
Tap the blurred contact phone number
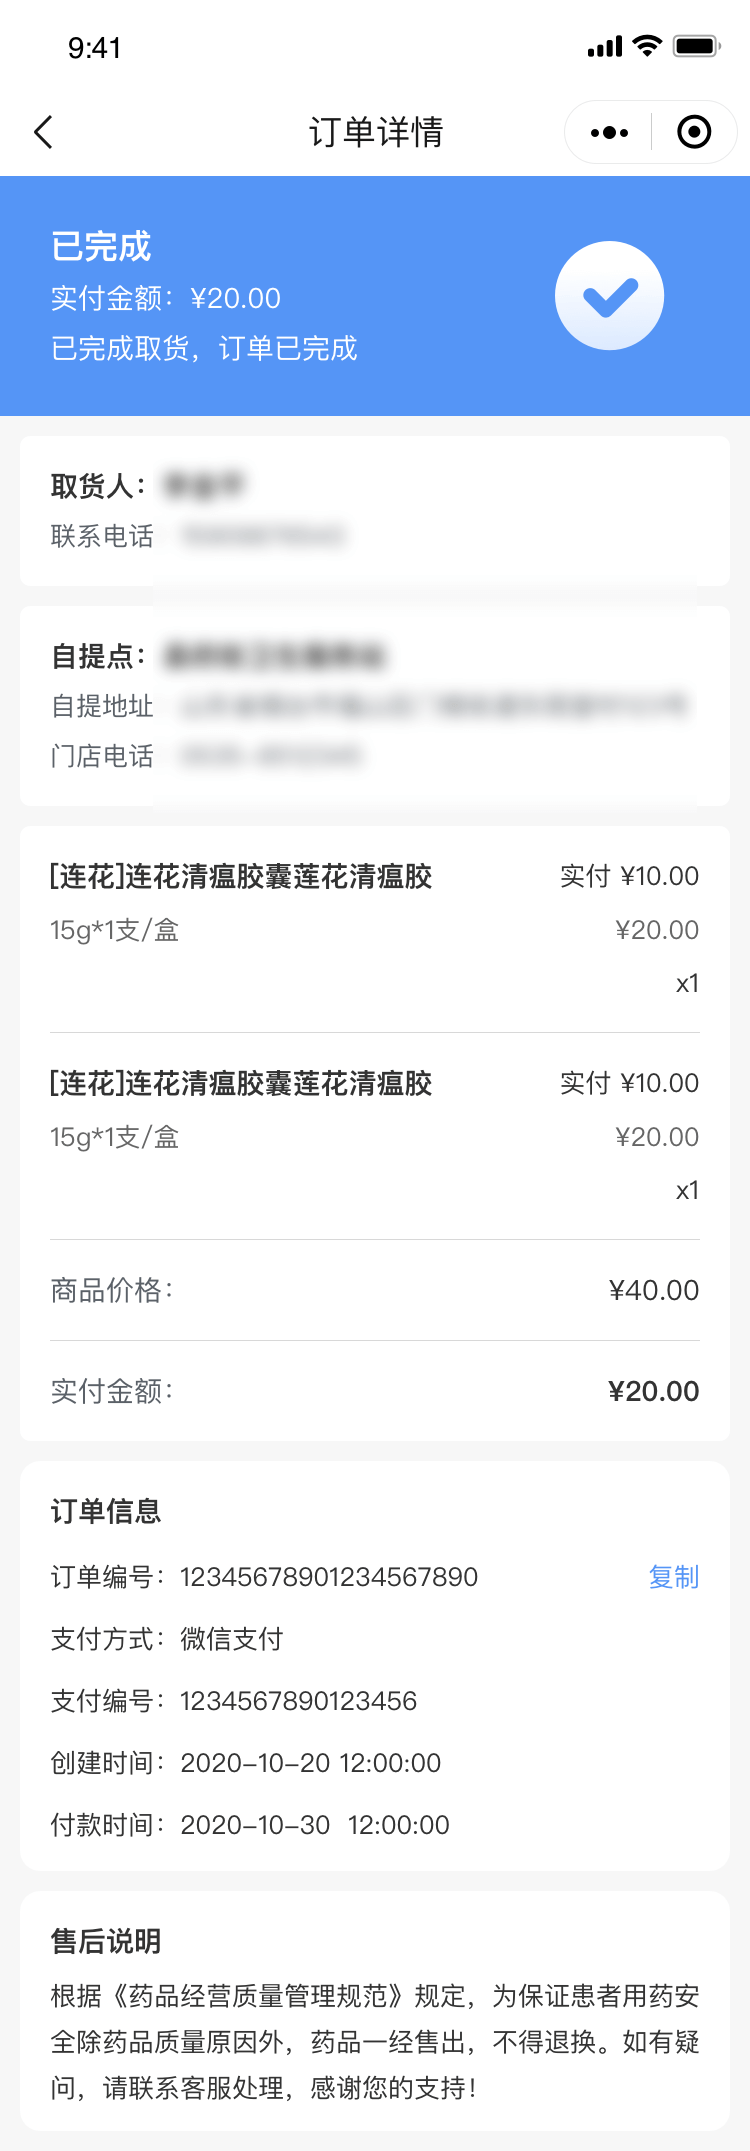(x=264, y=536)
